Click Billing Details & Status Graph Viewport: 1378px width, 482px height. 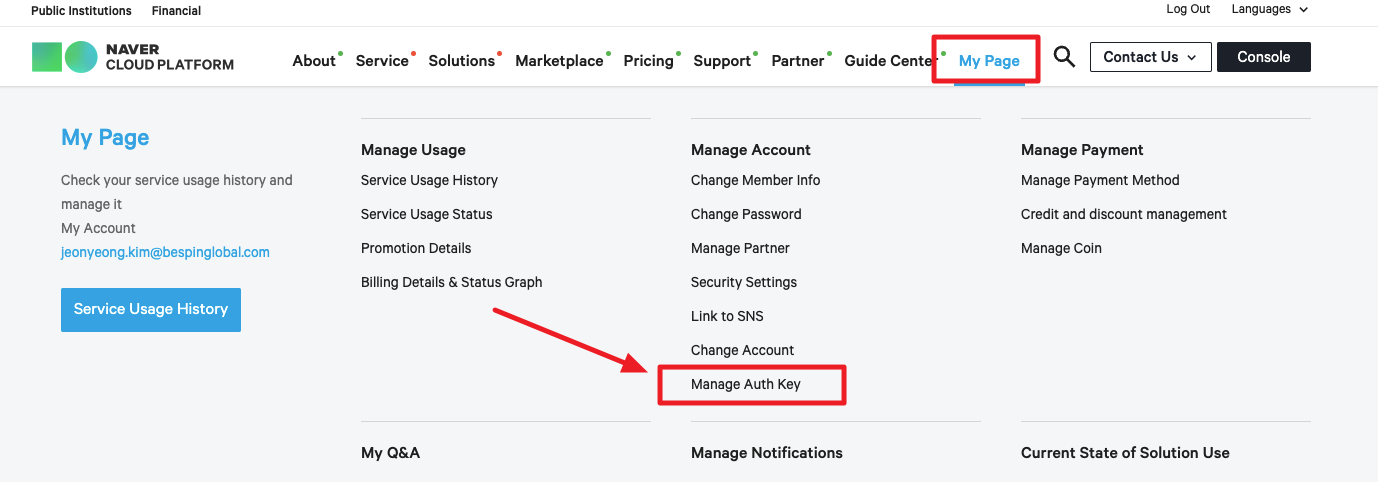pos(451,282)
